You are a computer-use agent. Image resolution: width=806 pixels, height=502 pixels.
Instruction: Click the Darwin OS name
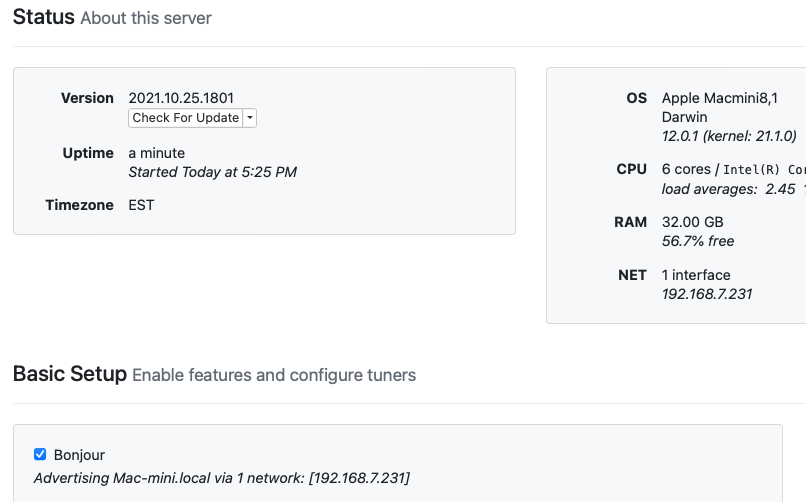685,117
